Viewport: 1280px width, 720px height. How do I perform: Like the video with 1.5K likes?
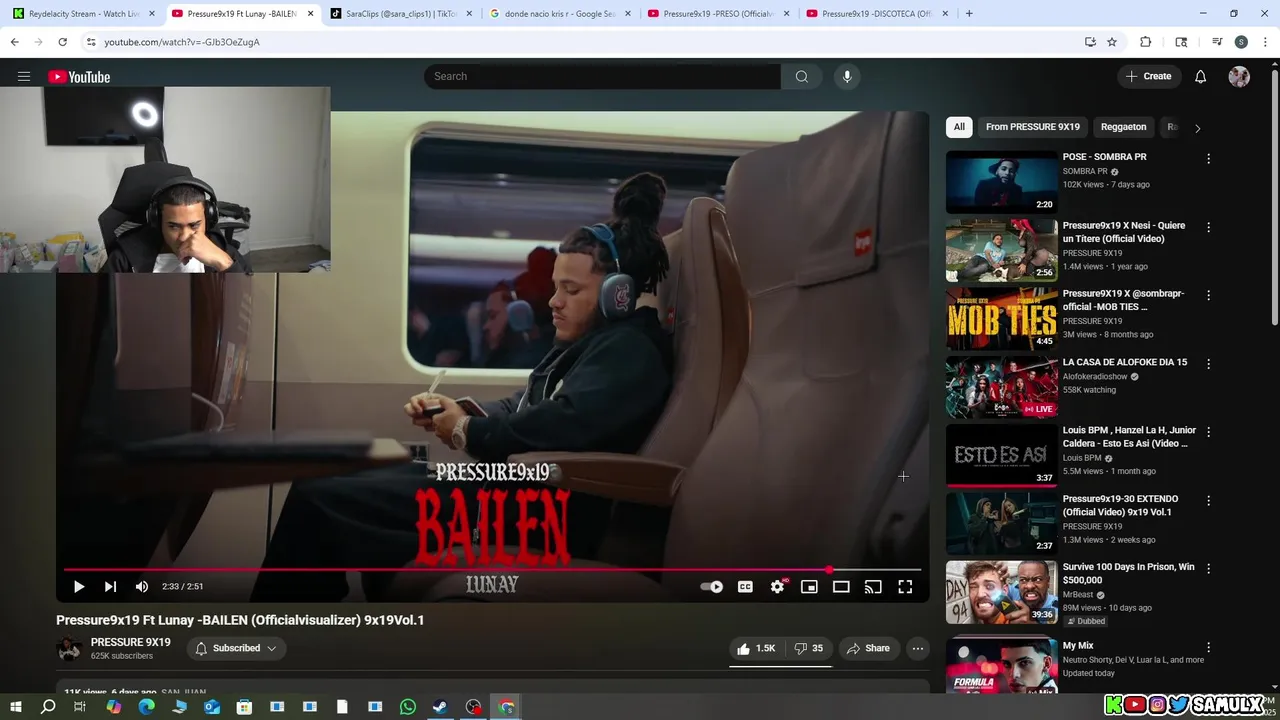[x=757, y=649]
